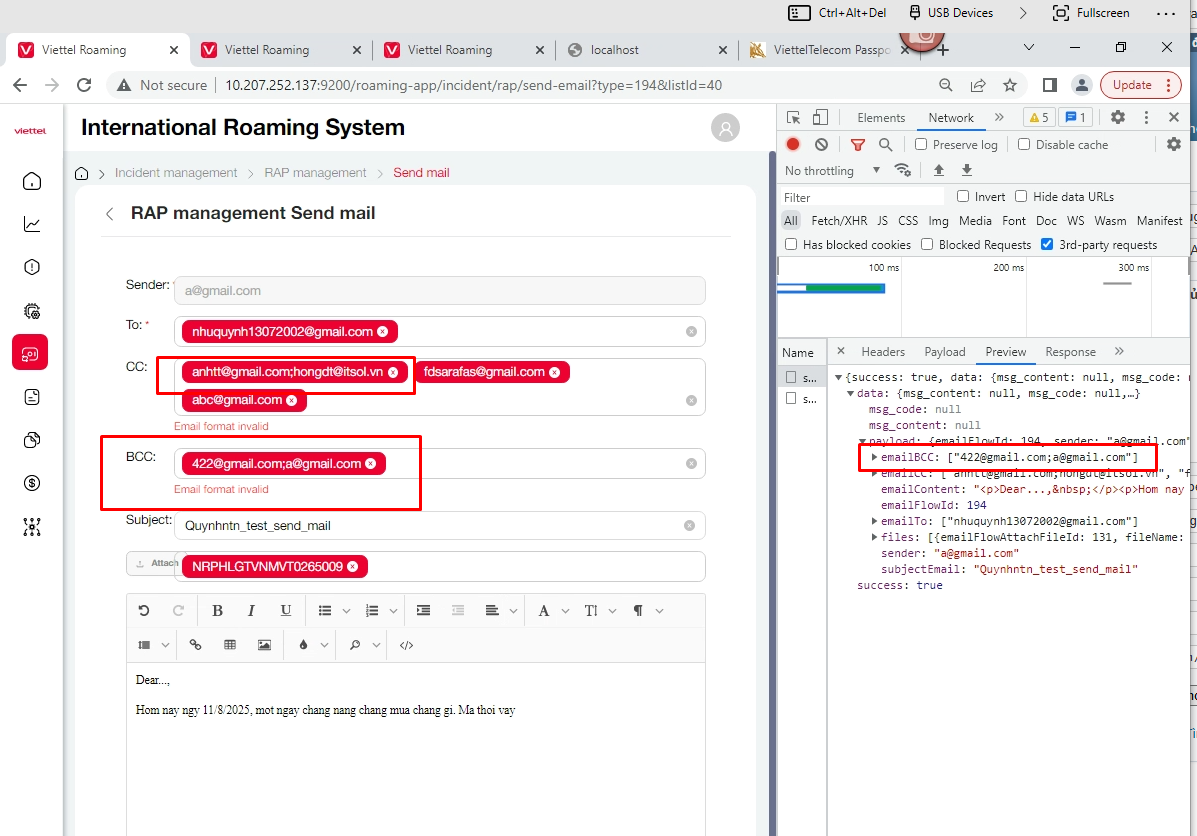Go back using the RAP management arrow
This screenshot has height=836, width=1197.
[110, 214]
